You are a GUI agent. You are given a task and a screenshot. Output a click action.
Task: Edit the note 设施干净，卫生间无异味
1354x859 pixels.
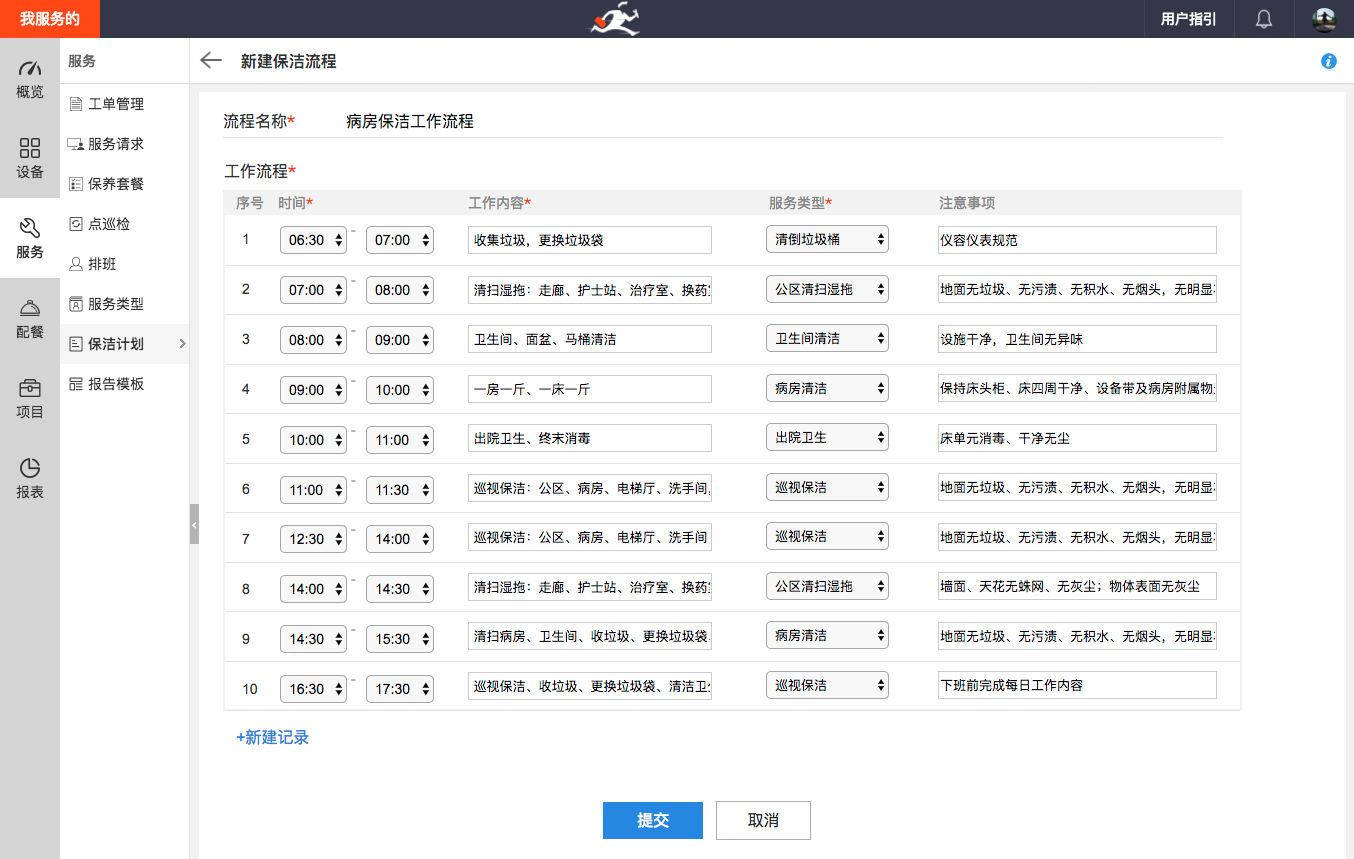coord(1077,339)
